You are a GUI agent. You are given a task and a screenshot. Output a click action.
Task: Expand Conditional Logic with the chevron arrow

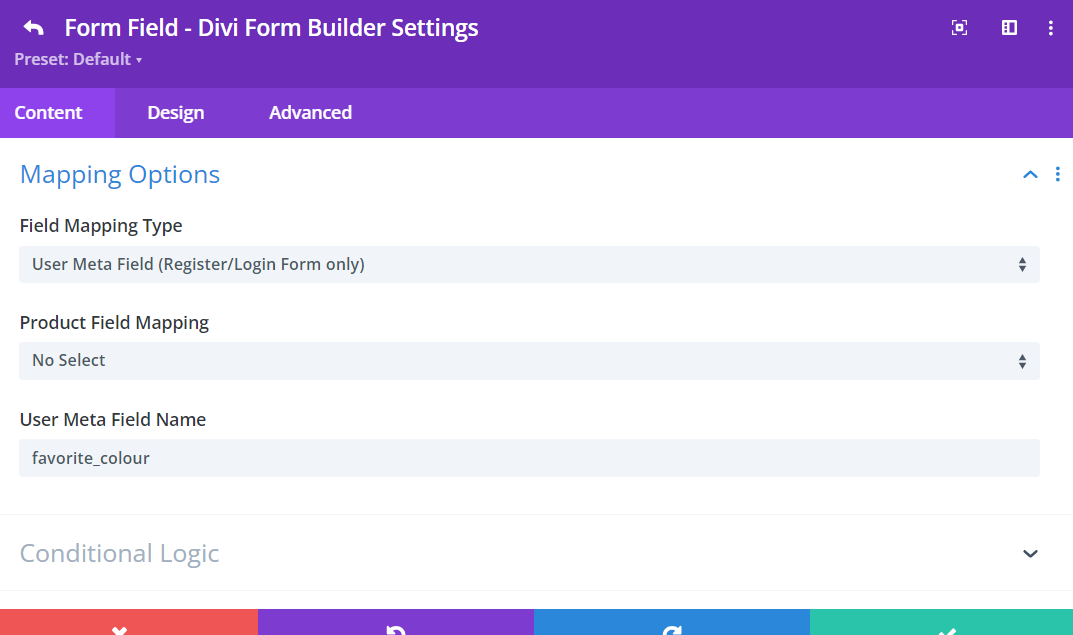pos(1030,554)
